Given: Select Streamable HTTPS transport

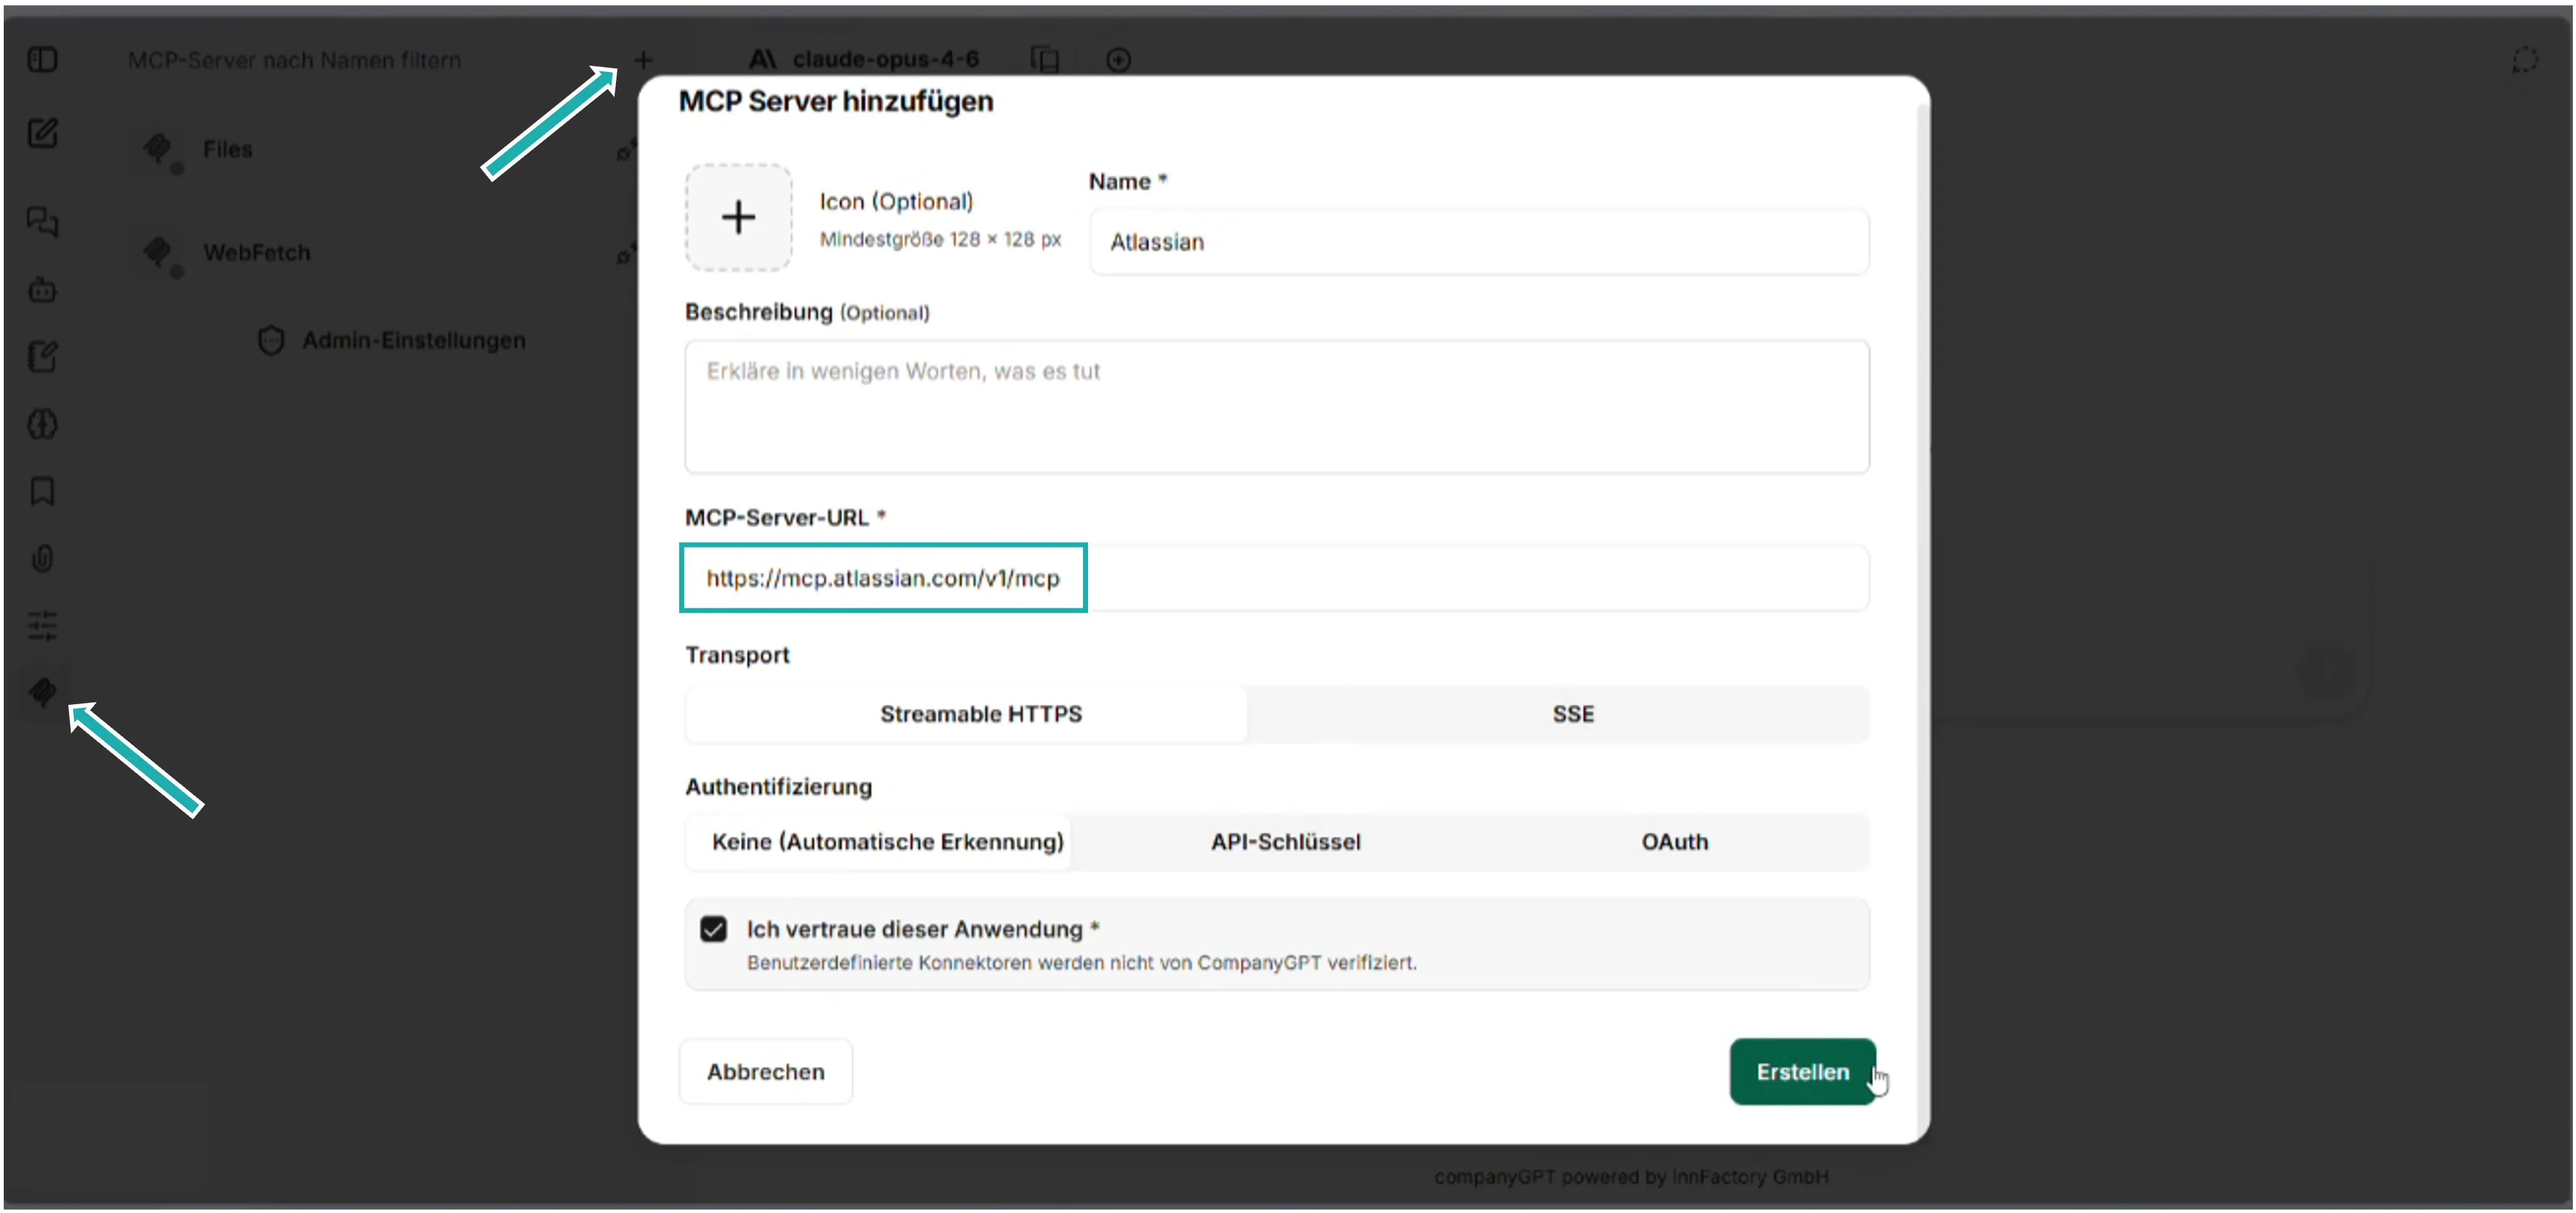Looking at the screenshot, I should coord(966,714).
